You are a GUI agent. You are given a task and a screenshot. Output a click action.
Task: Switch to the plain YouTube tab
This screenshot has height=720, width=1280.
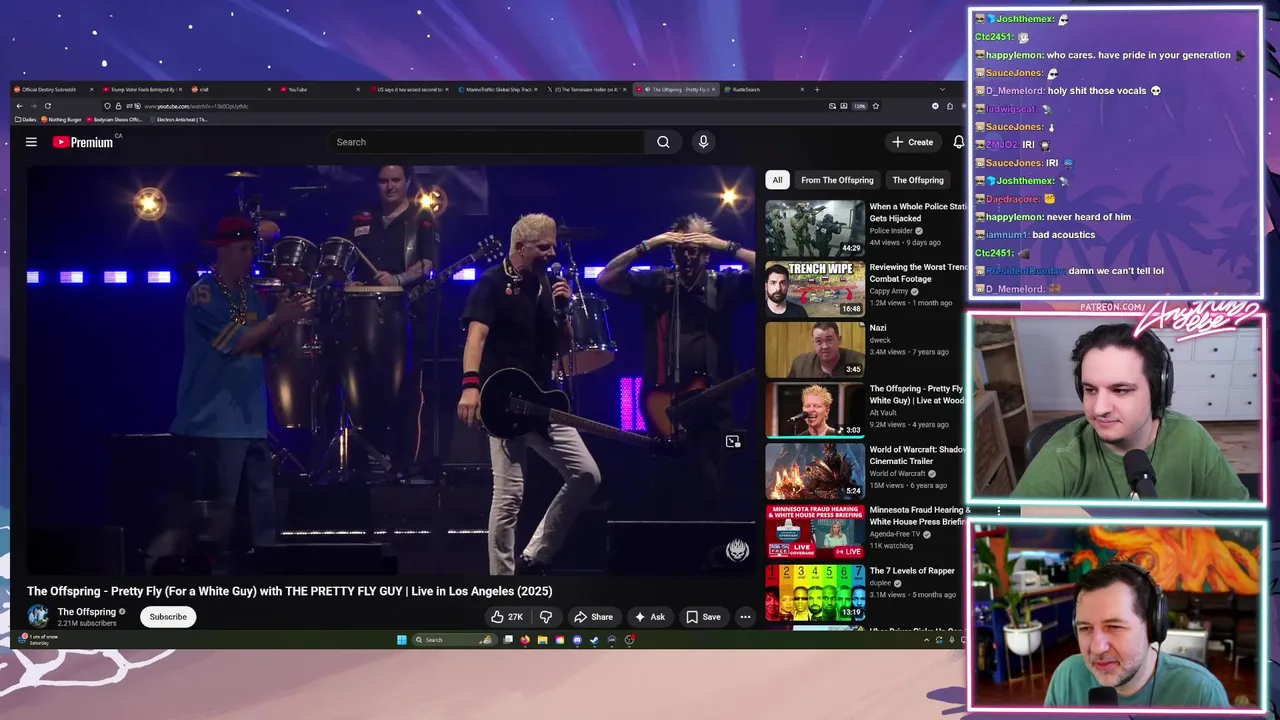[320, 89]
